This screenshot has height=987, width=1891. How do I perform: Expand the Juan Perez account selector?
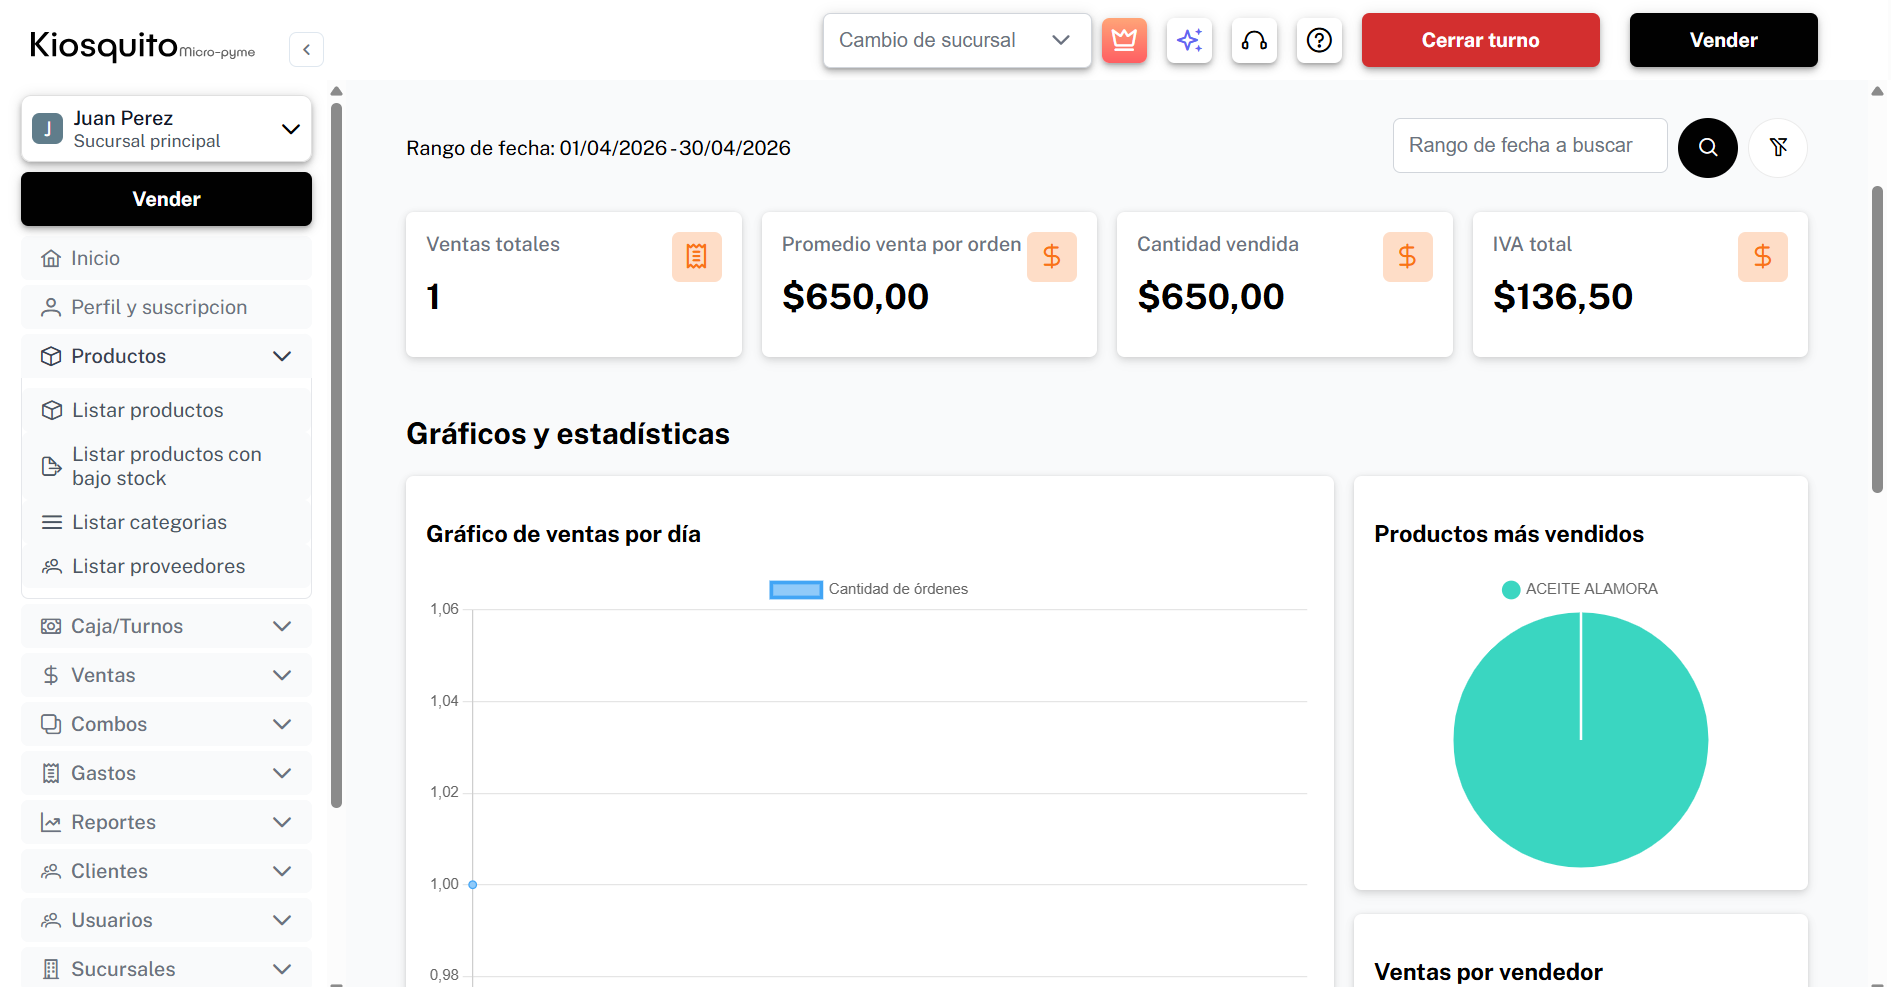pos(166,129)
